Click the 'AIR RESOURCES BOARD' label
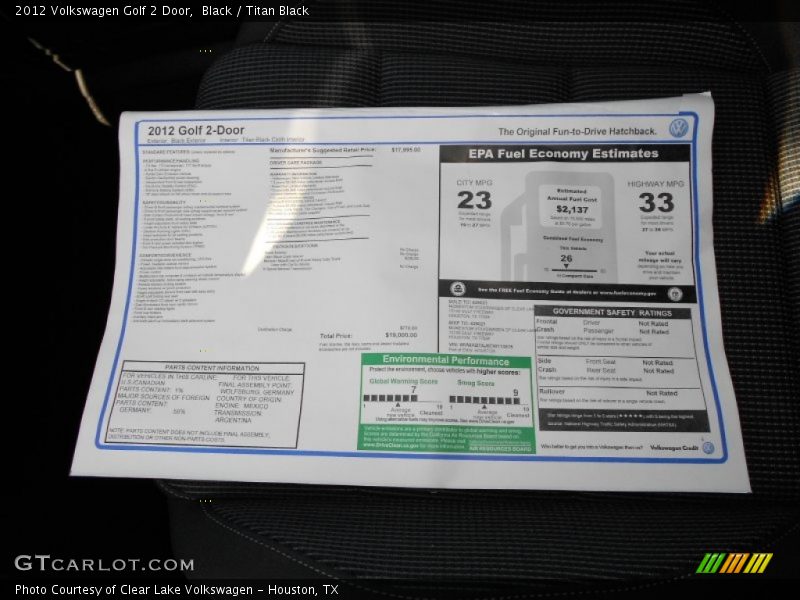Viewport: 800px width, 600px height. tap(501, 449)
